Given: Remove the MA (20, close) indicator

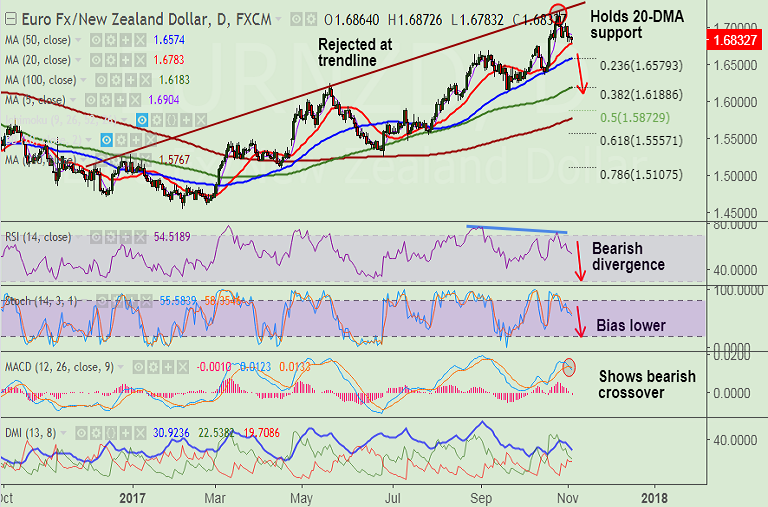Looking at the screenshot, I should click(x=140, y=60).
